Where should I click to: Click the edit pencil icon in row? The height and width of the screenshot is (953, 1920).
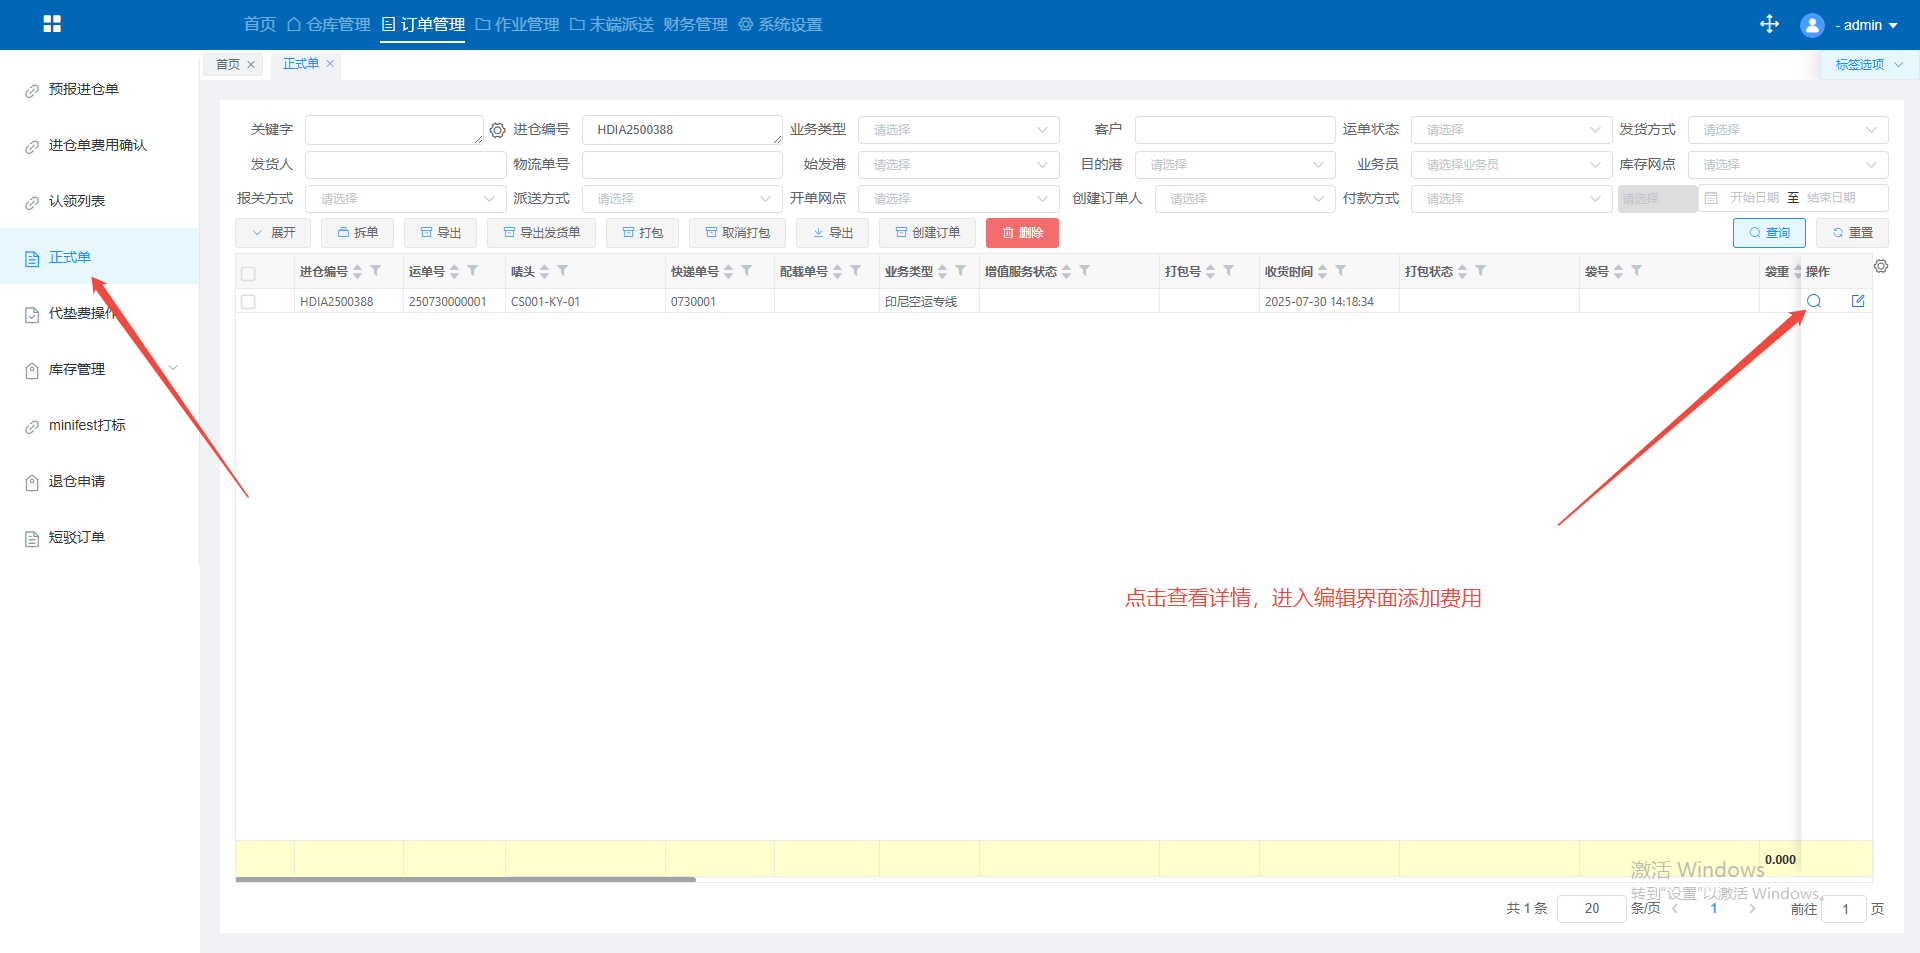click(1858, 301)
